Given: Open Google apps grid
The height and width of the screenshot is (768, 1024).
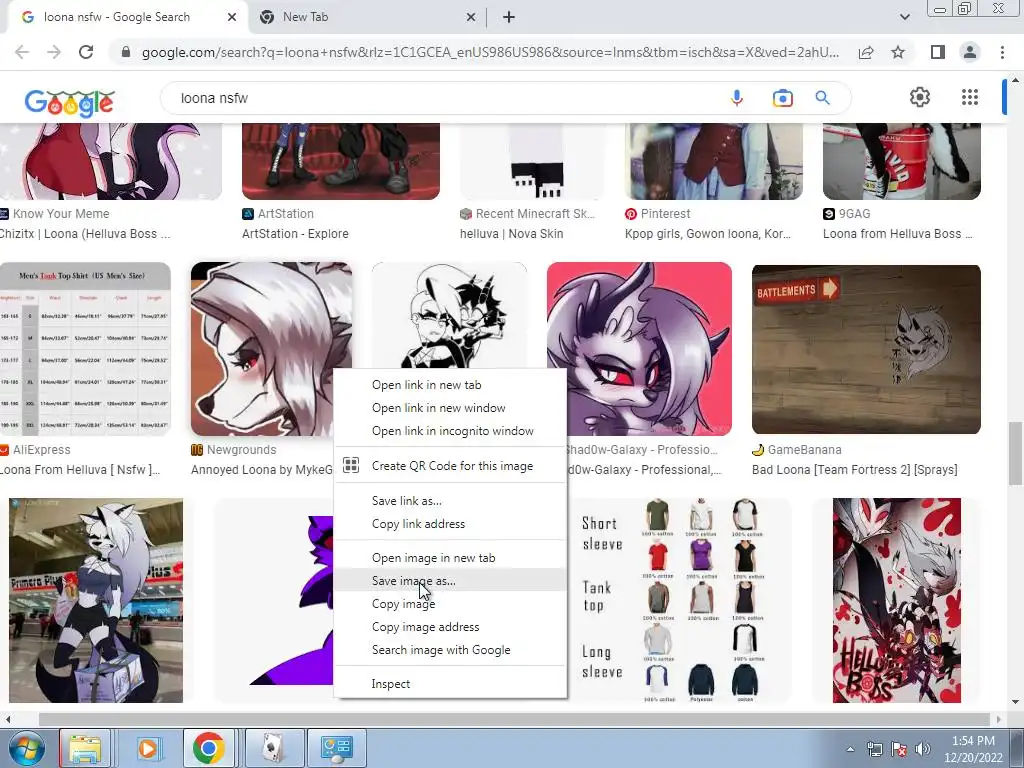Looking at the screenshot, I should tap(970, 97).
